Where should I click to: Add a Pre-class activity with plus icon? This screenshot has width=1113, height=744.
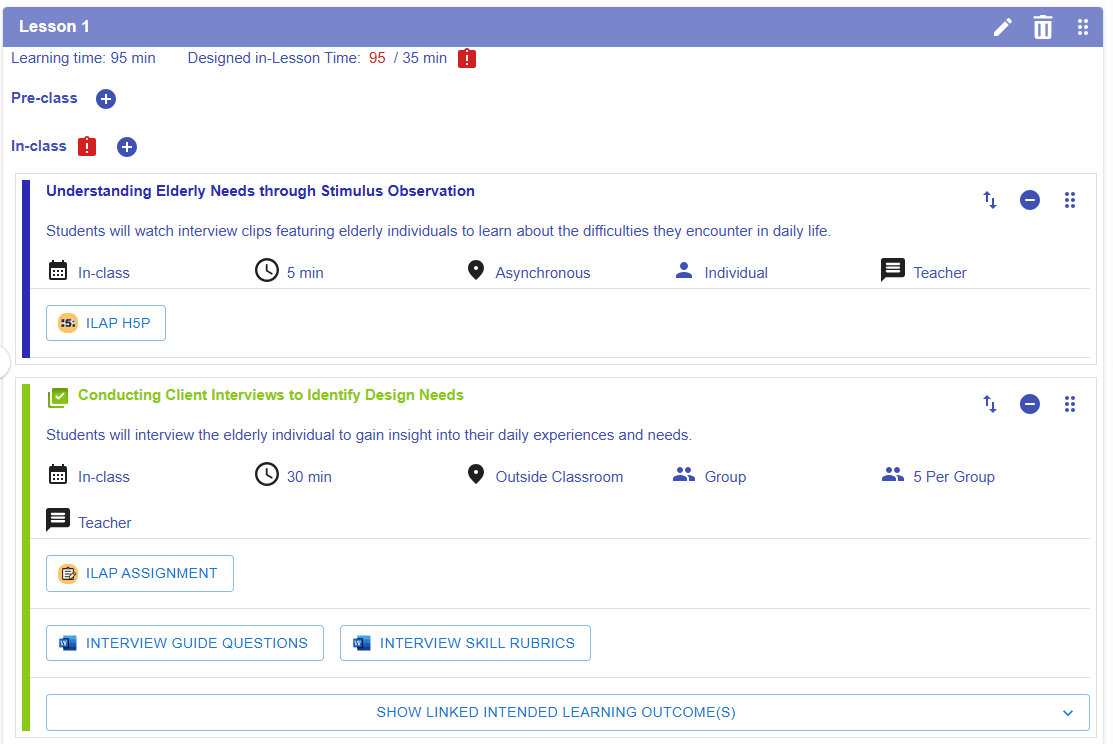pyautogui.click(x=106, y=99)
